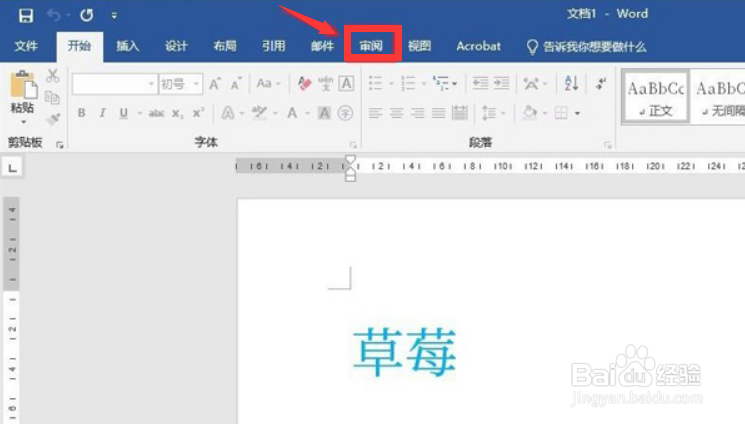Click the Cut scissors icon
745x424 pixels.
[x=52, y=76]
